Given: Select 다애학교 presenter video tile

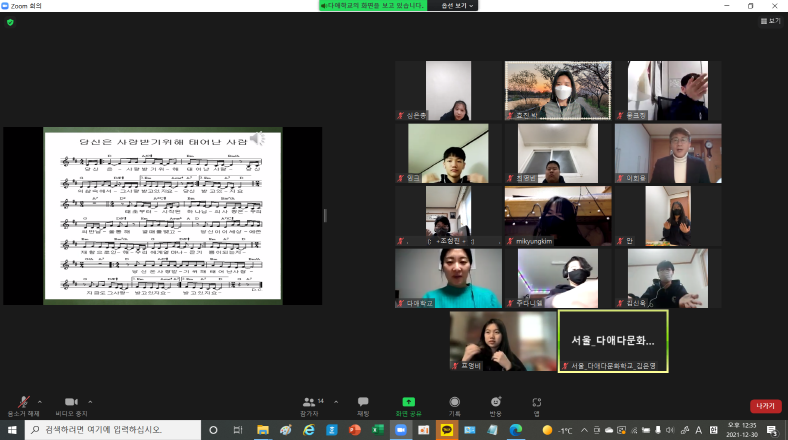Looking at the screenshot, I should (448, 278).
